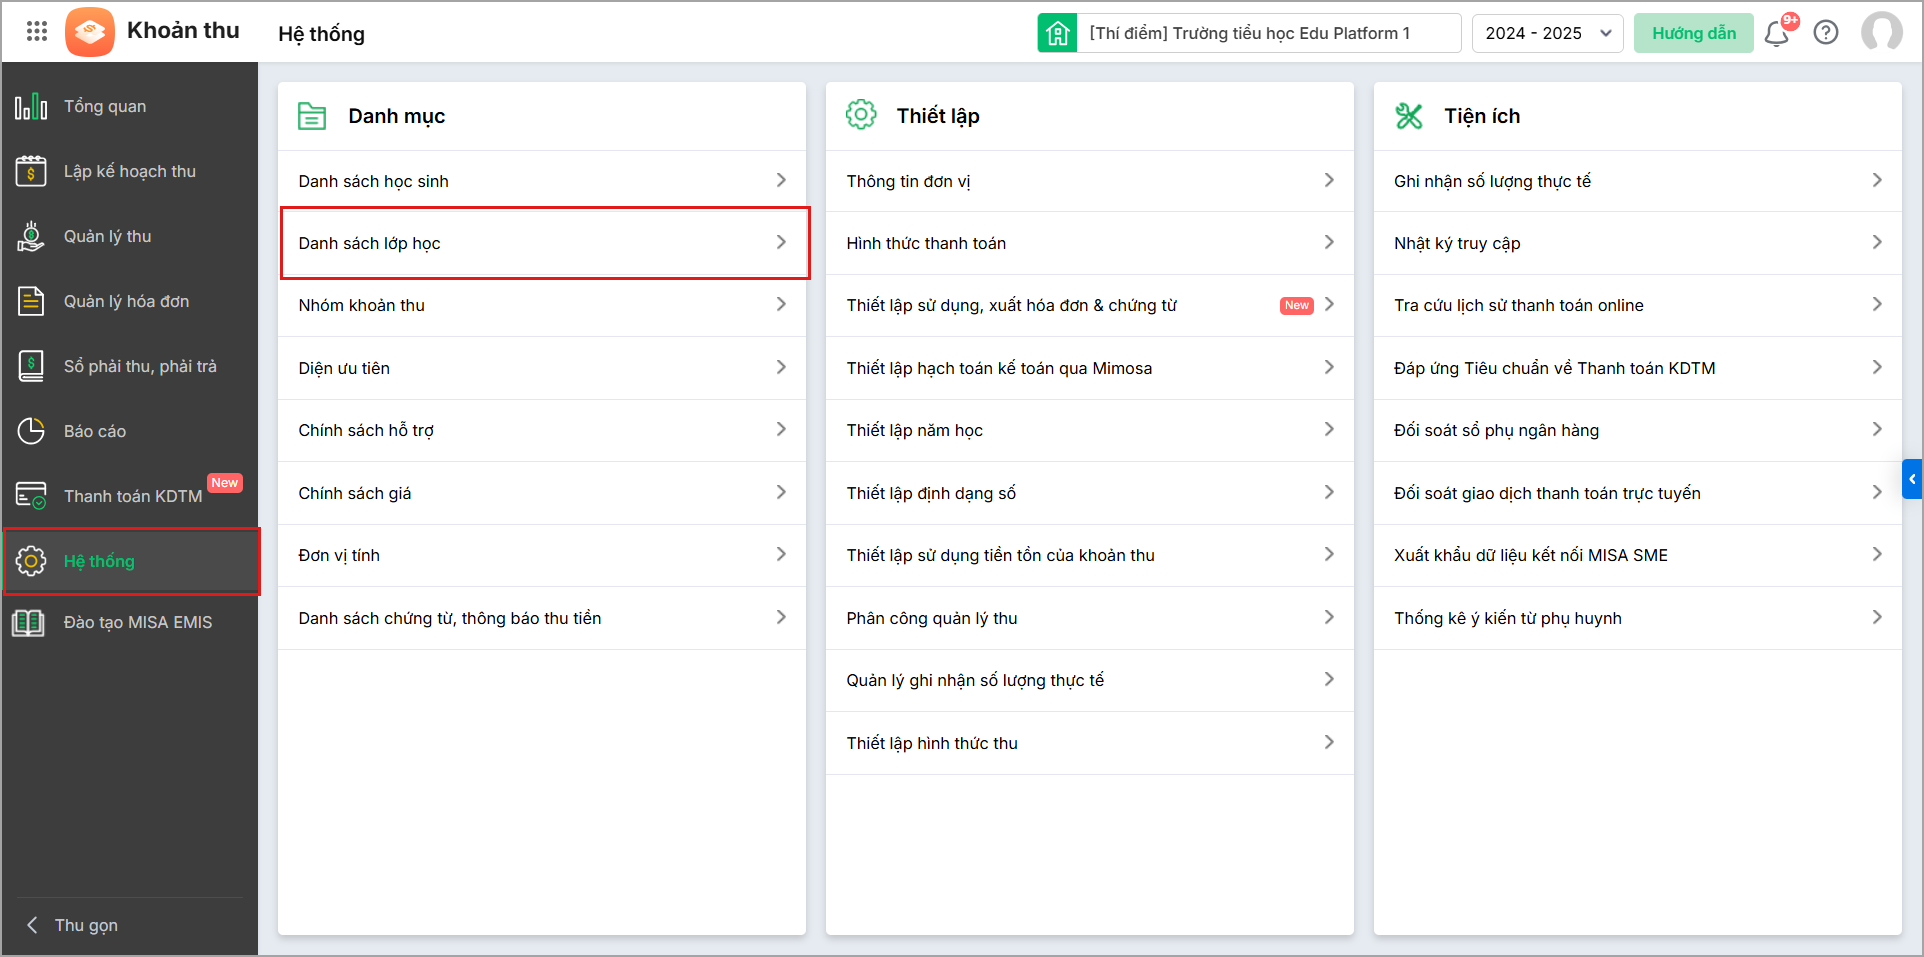This screenshot has width=1924, height=957.
Task: Open Quản lý ghi nhận số lượng thực tế
Action: coord(1090,680)
